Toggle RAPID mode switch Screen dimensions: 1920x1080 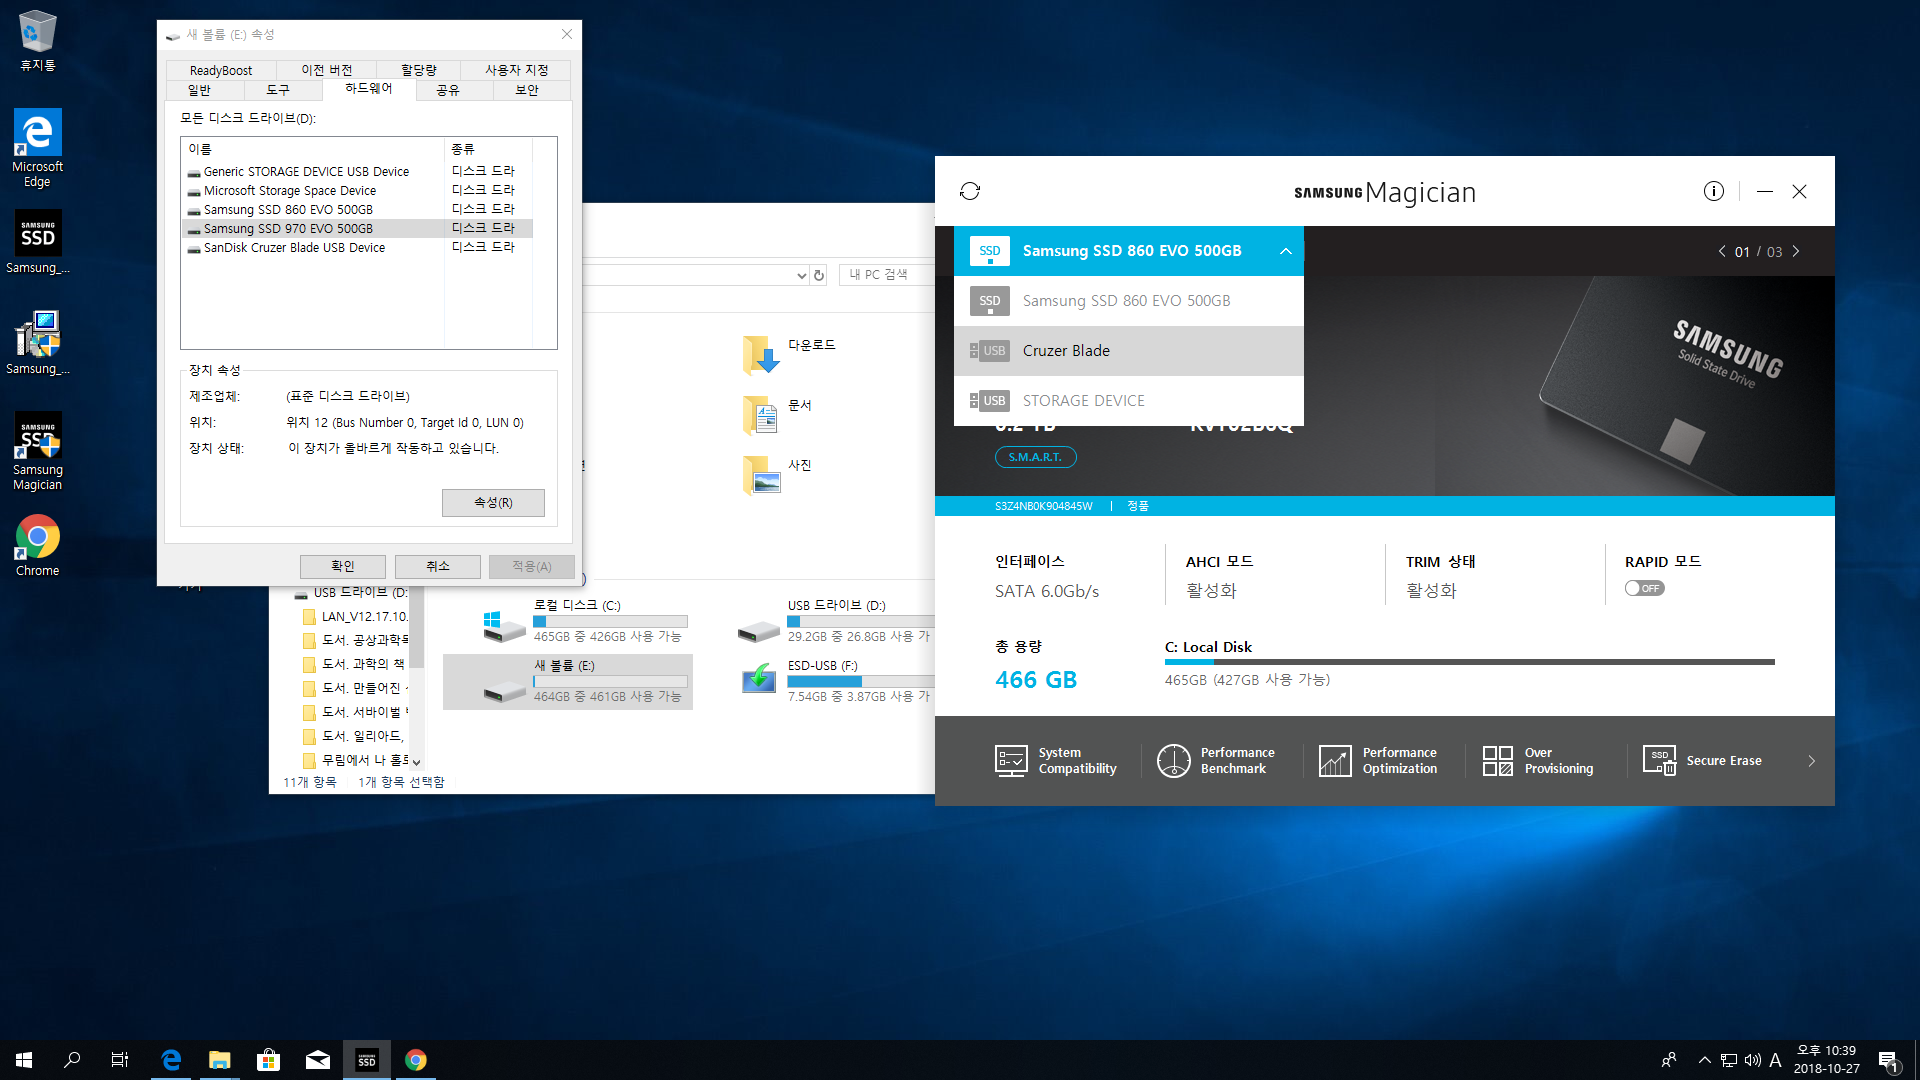tap(1644, 588)
